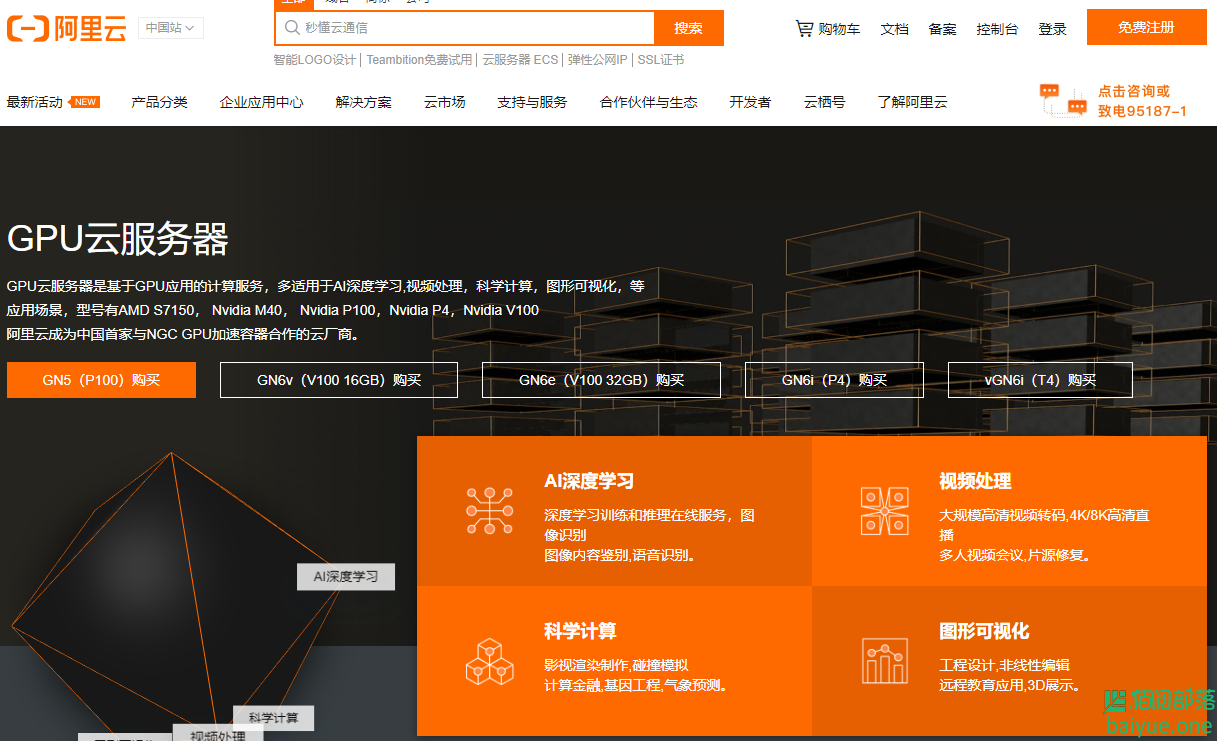Open the 企业应用中心 menu
Image resolution: width=1217 pixels, height=741 pixels.
click(262, 102)
